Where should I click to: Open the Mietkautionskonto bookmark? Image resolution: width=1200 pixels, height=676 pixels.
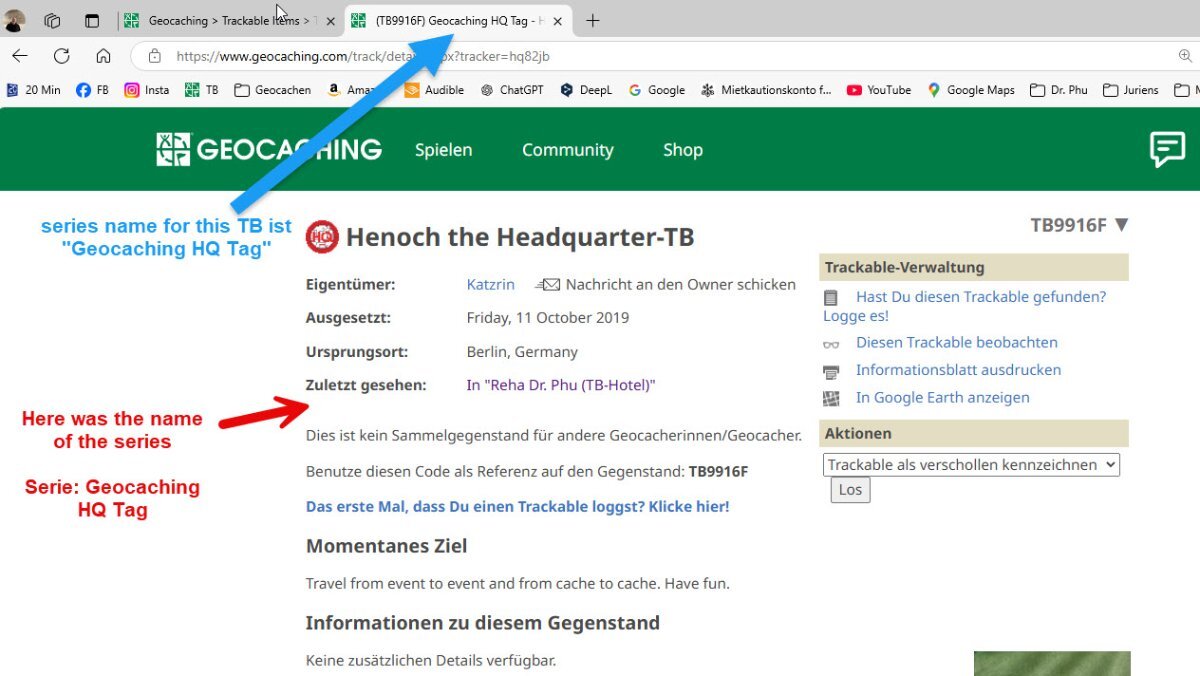pyautogui.click(x=766, y=90)
